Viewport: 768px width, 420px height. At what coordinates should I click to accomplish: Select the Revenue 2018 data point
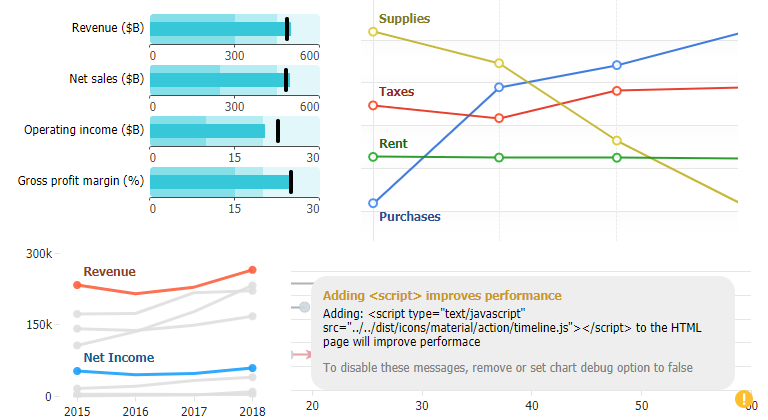(252, 270)
